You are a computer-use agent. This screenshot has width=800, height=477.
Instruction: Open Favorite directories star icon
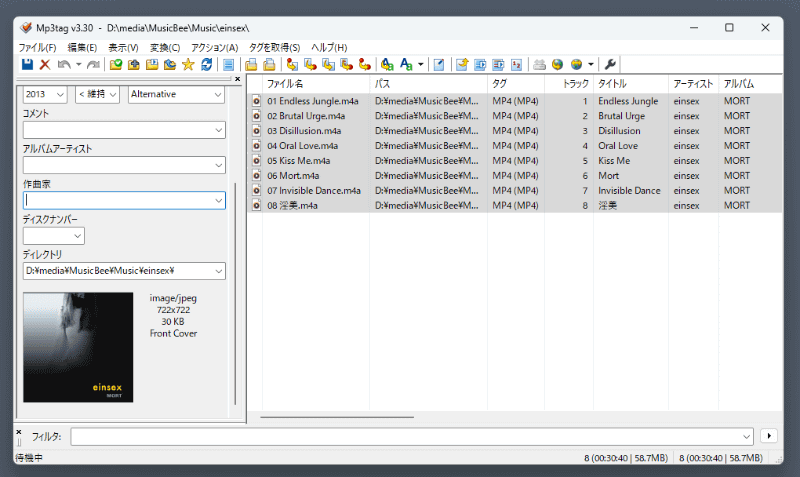188,64
